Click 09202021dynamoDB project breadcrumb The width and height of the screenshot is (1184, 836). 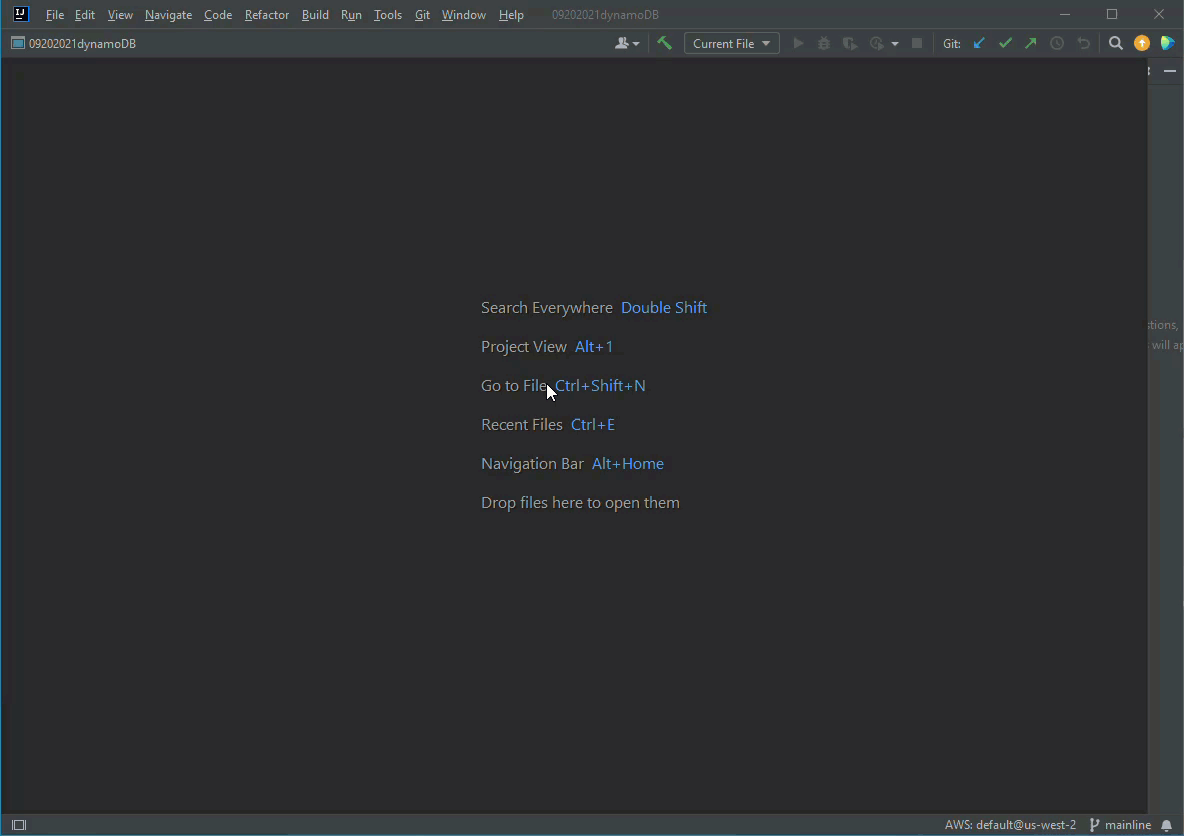pyautogui.click(x=82, y=43)
